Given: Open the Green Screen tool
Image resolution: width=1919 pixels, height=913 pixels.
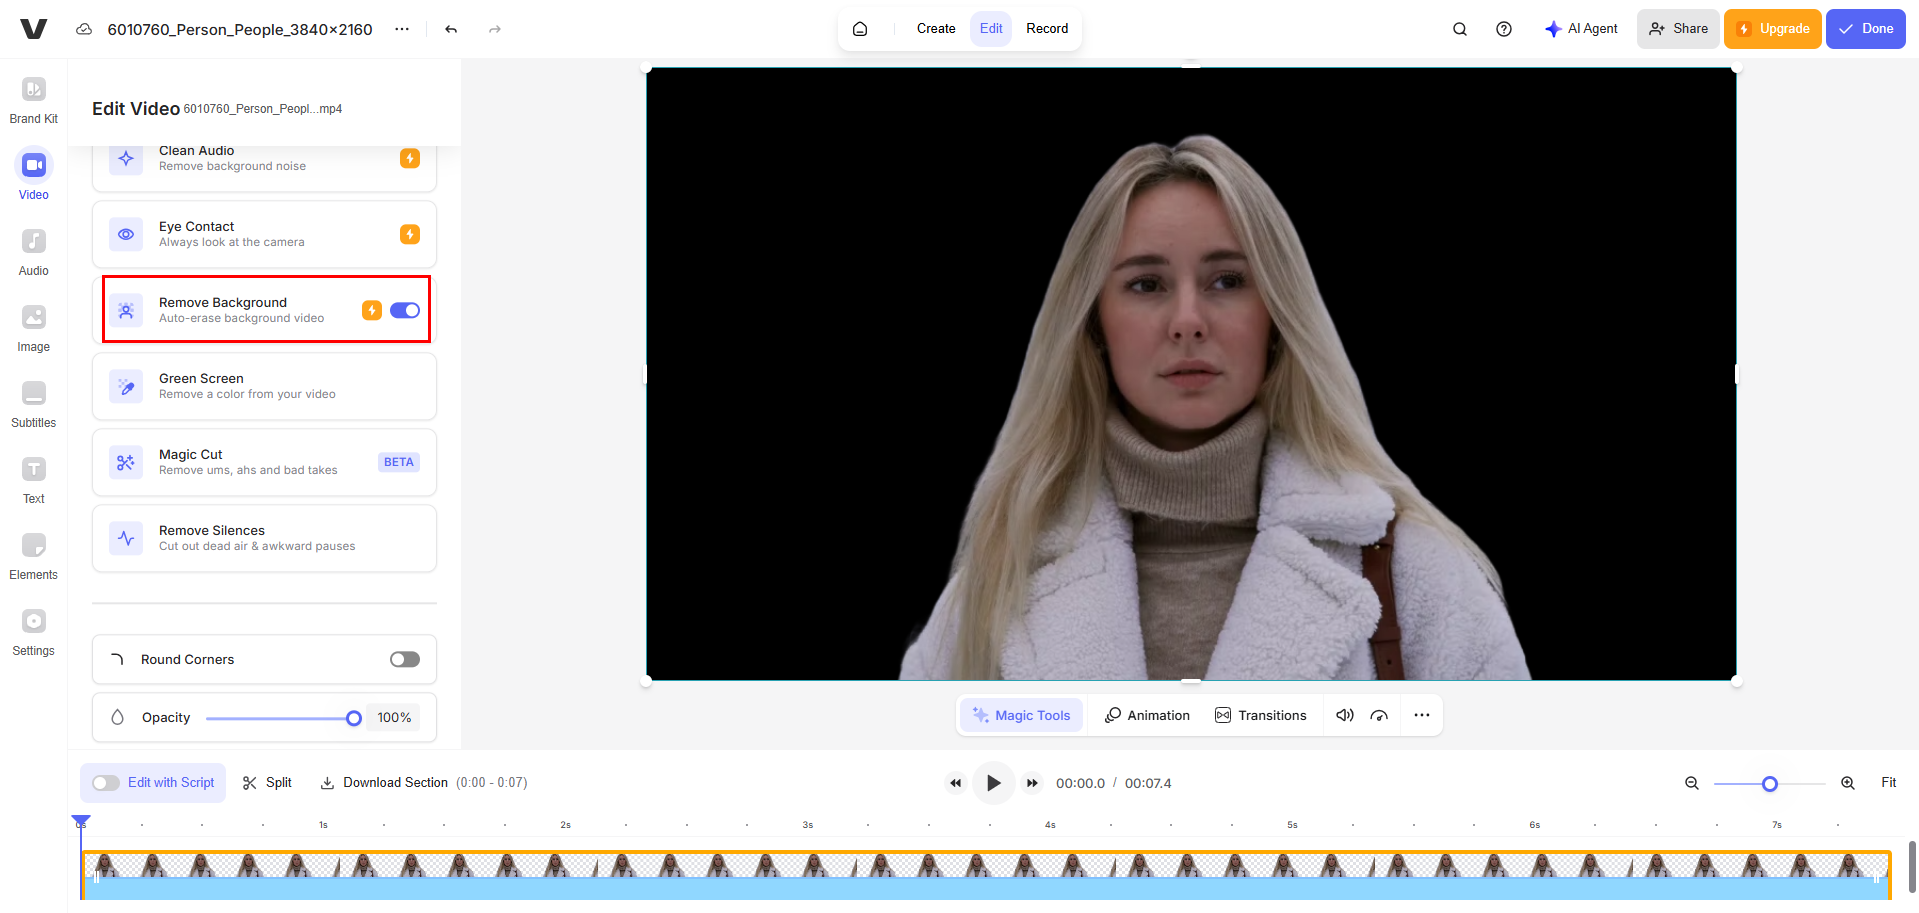Looking at the screenshot, I should (263, 386).
